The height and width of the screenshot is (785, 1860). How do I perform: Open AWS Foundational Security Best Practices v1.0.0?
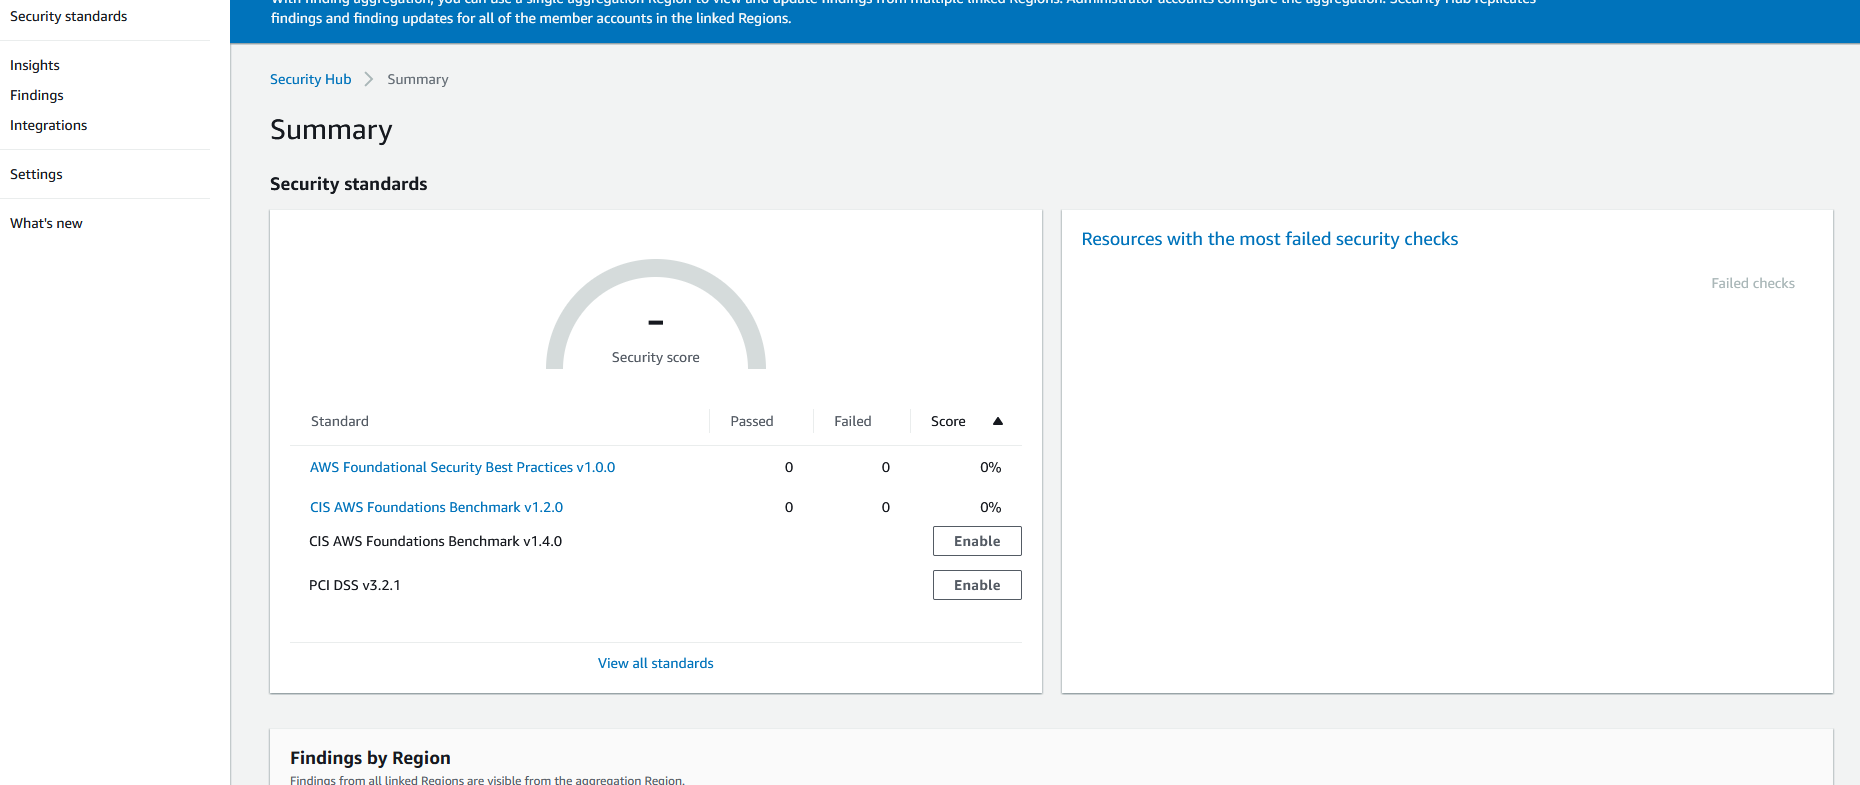(x=462, y=467)
